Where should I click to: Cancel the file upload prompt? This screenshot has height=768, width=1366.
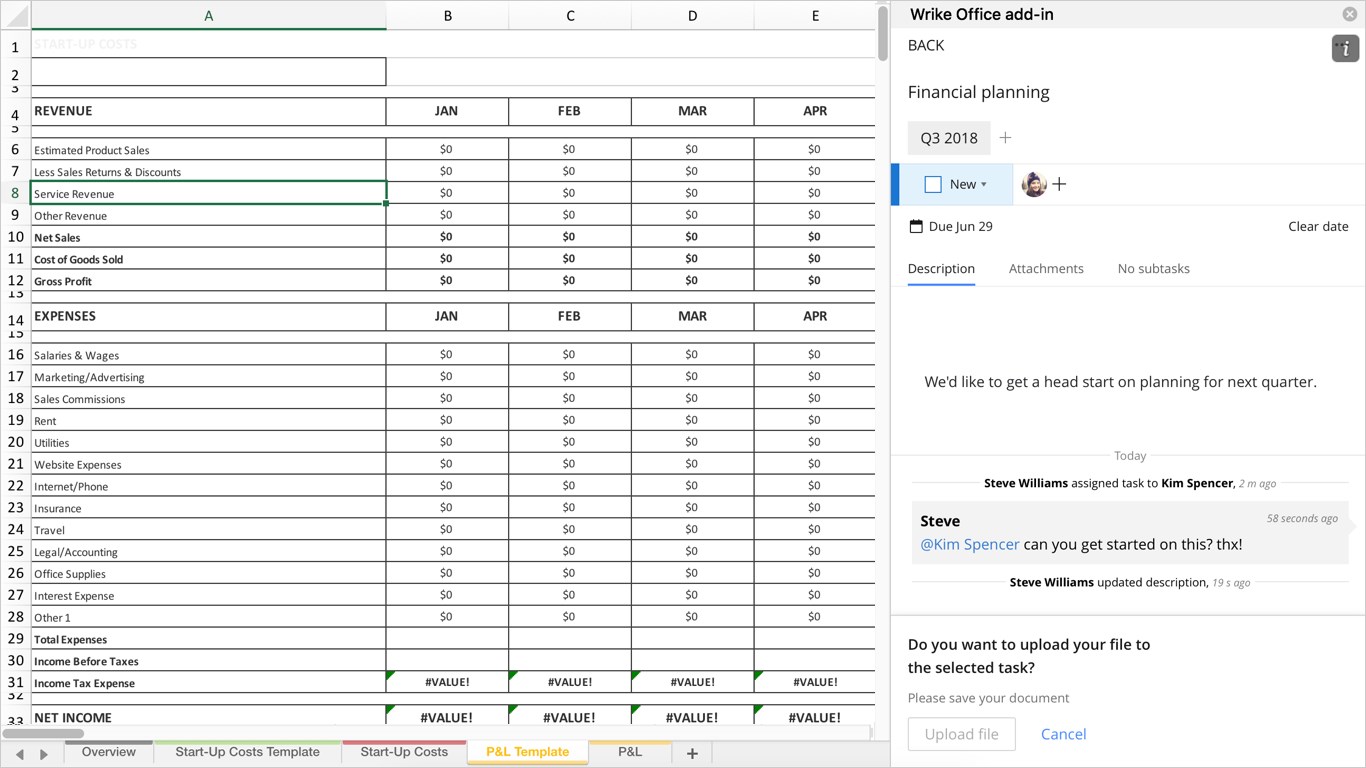click(x=1063, y=734)
